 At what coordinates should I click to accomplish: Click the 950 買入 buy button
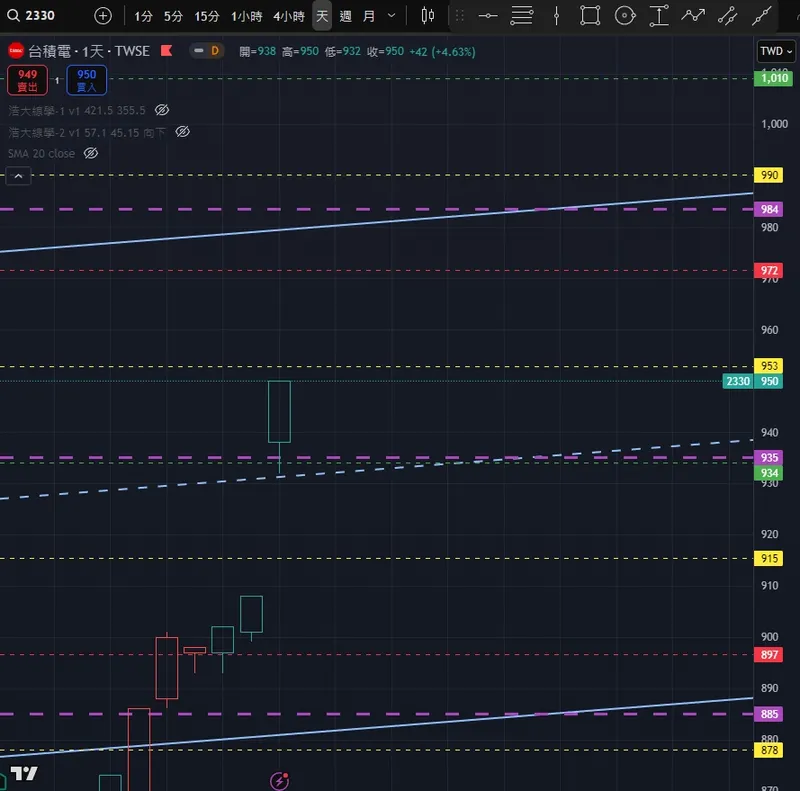coord(87,80)
